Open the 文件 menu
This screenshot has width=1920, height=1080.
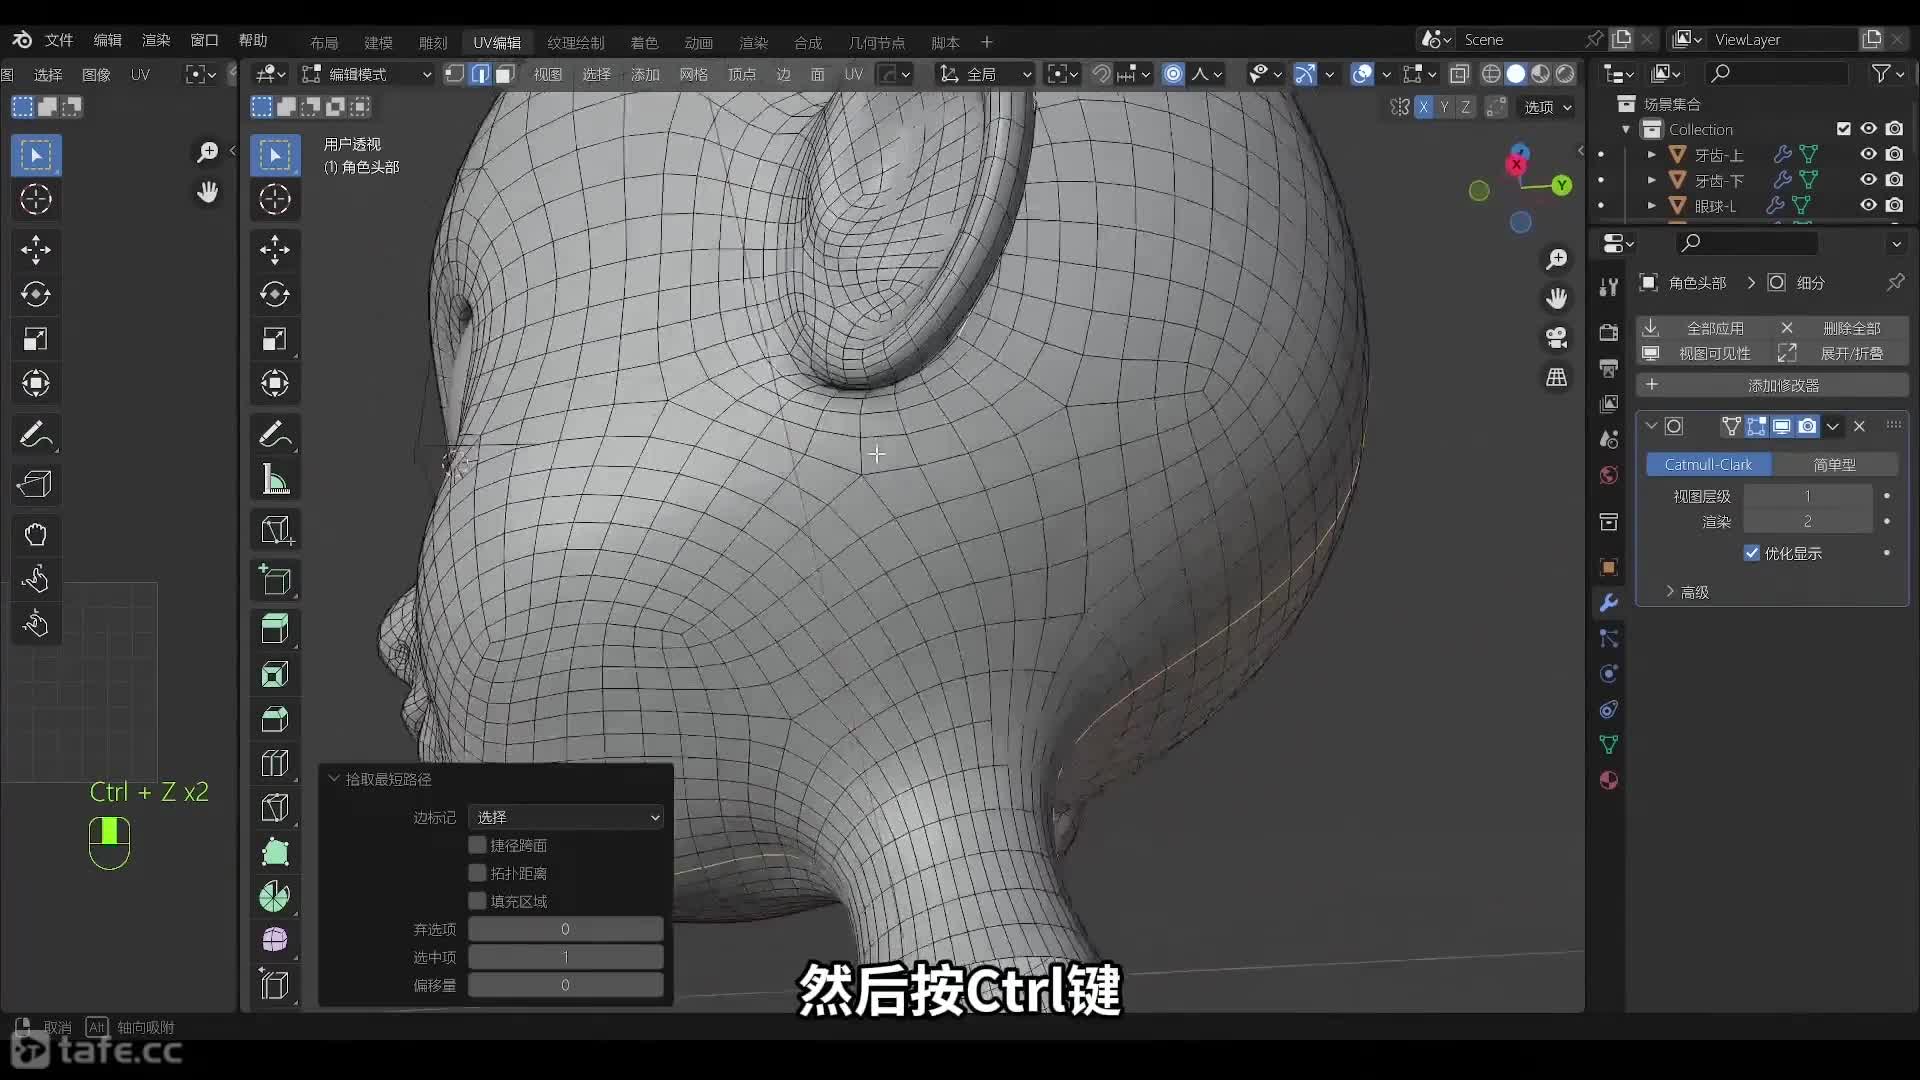pos(59,40)
